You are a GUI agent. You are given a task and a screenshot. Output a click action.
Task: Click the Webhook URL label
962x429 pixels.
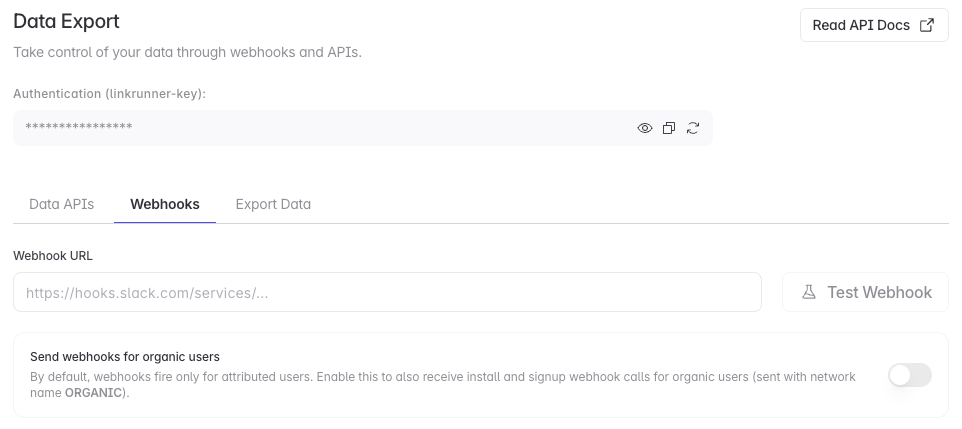(53, 256)
